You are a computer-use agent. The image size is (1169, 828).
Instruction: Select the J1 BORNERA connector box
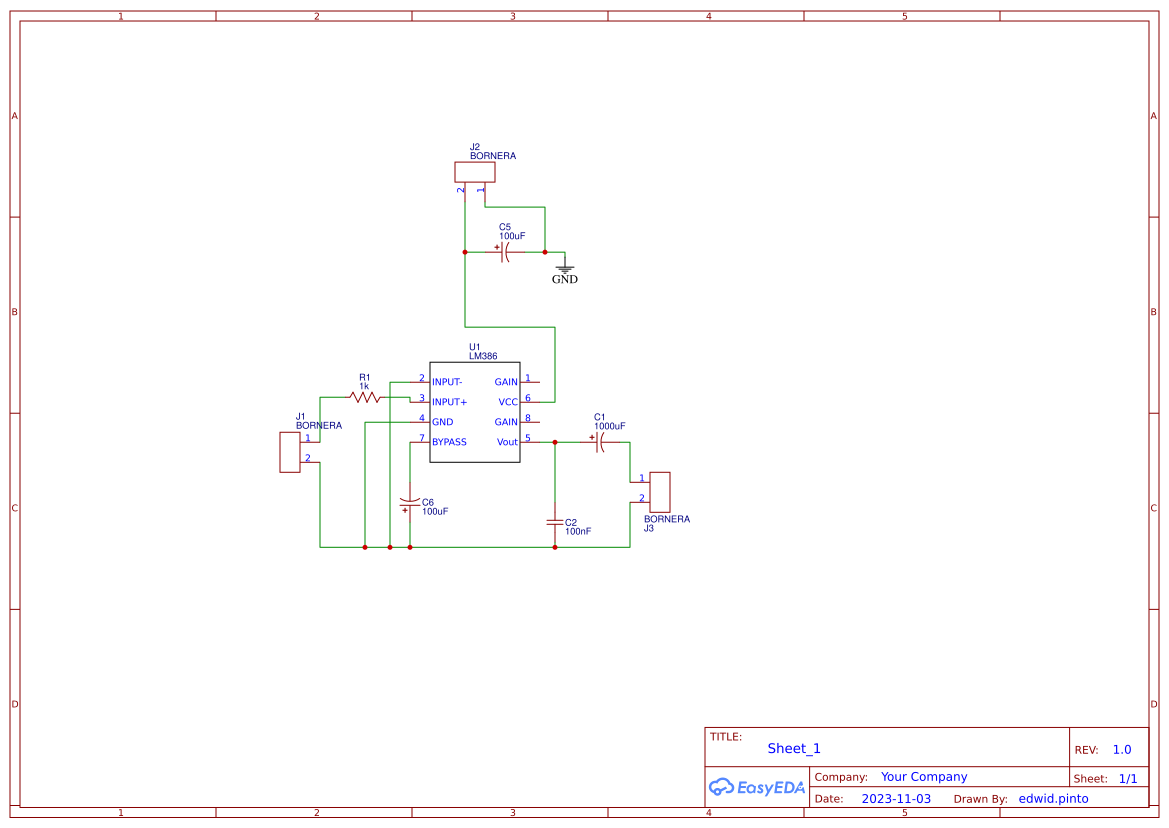[x=290, y=452]
